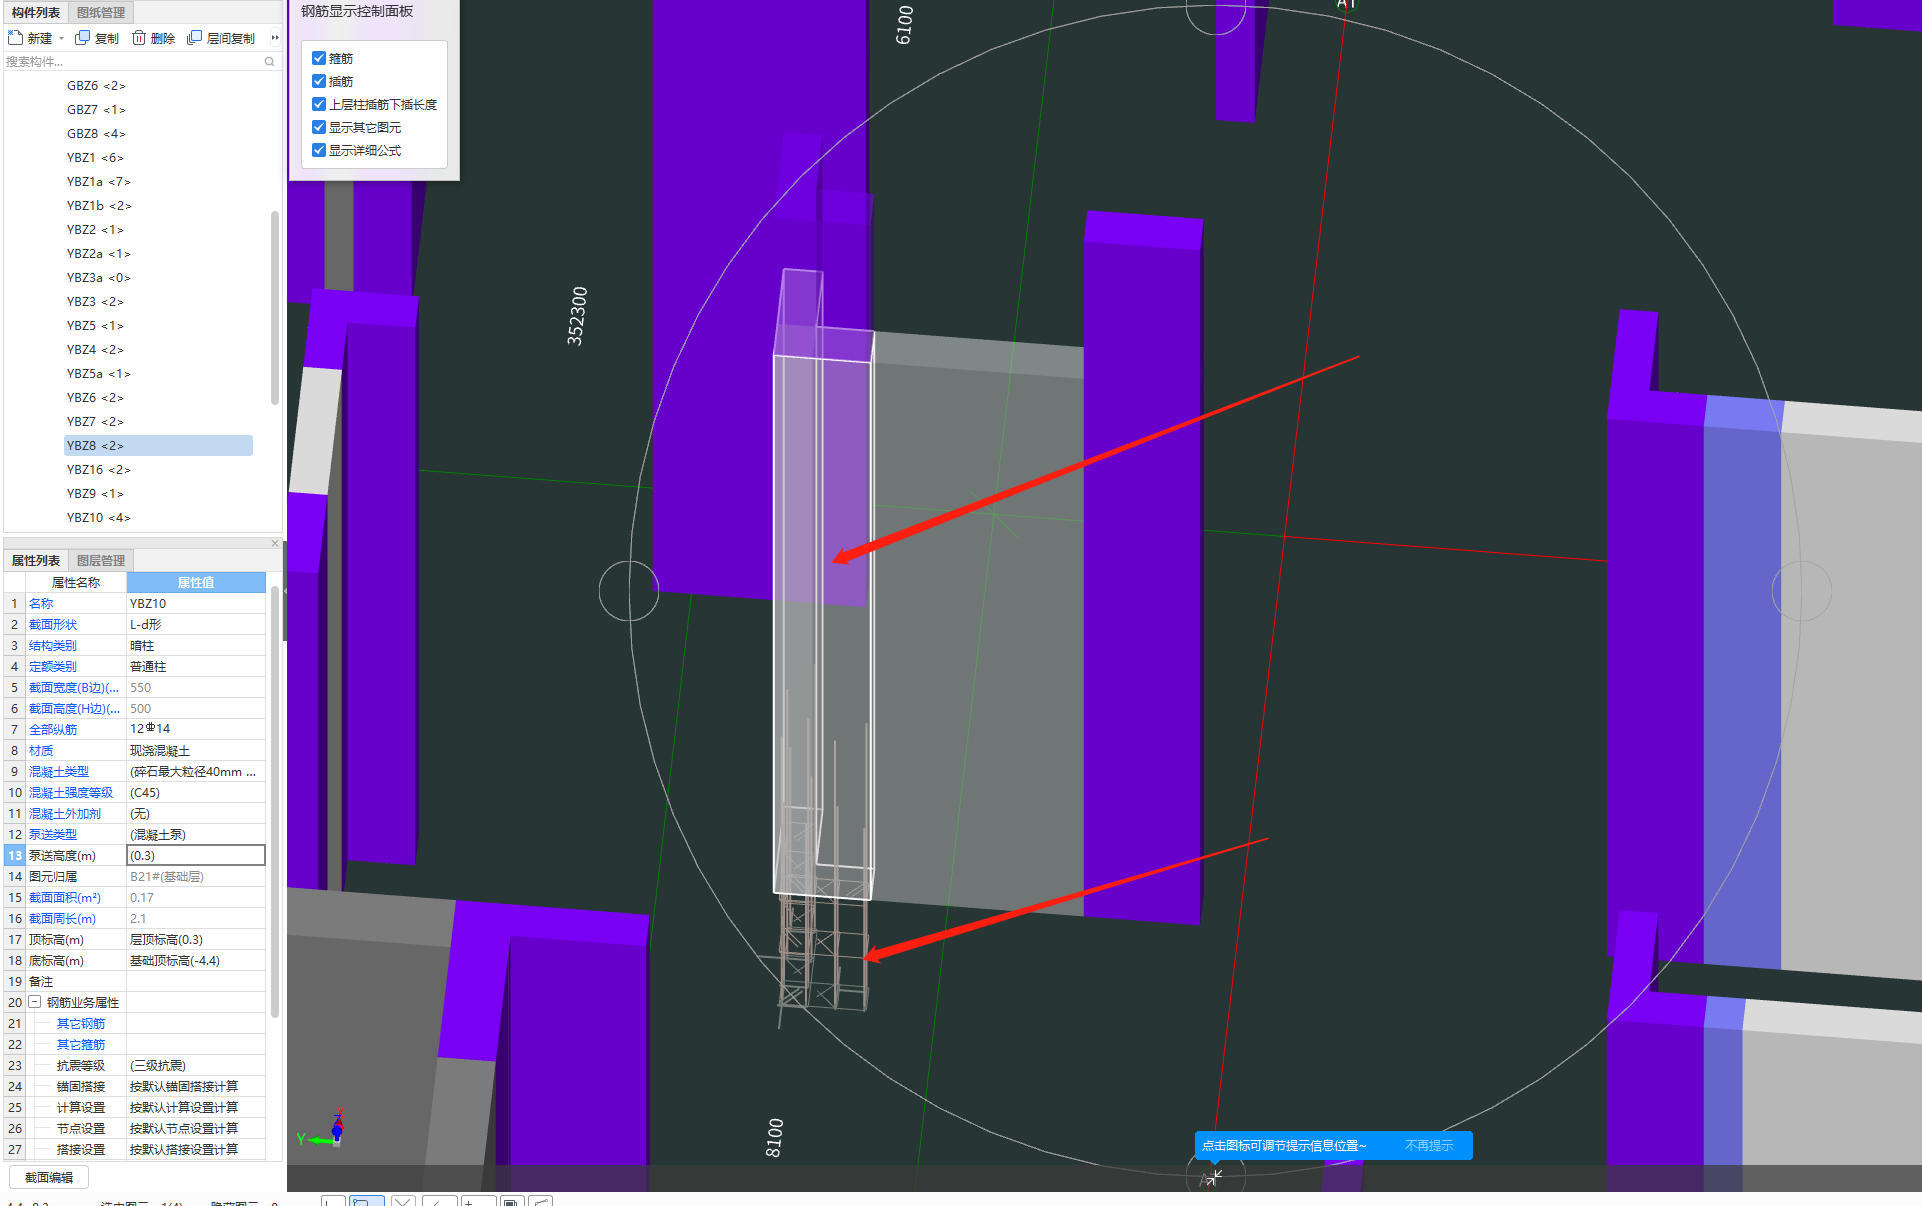Select component YBZ3a <0>
This screenshot has width=1922, height=1206.
coord(98,278)
